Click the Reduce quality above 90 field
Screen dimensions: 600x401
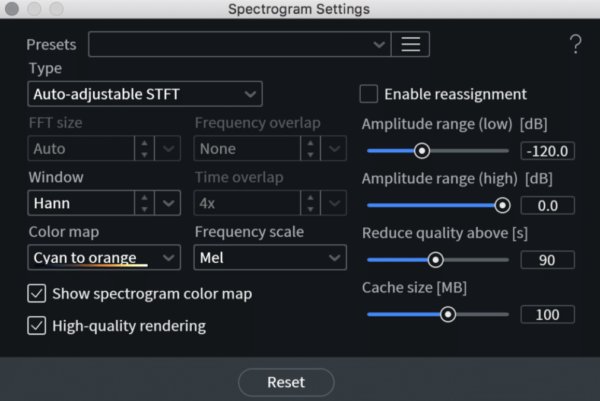pos(547,260)
